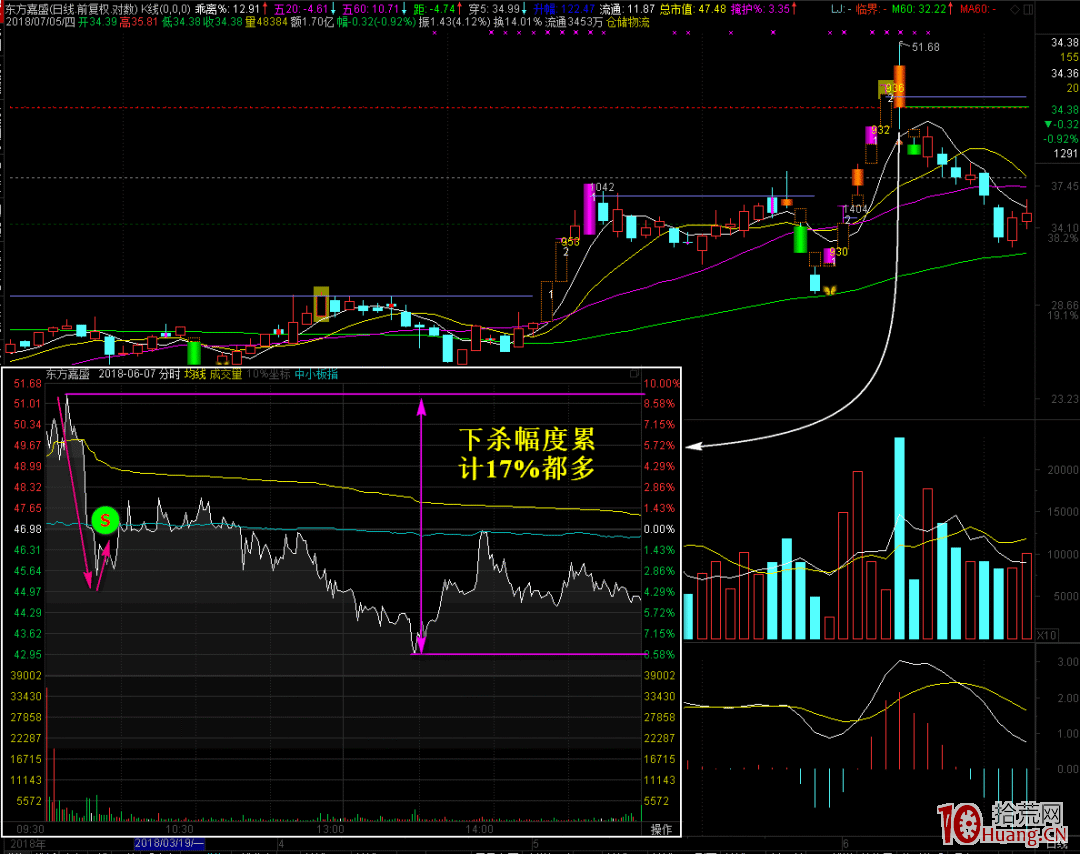1080x854 pixels.
Task: Click the K线(0,0,0) indicator label
Action: (166, 9)
